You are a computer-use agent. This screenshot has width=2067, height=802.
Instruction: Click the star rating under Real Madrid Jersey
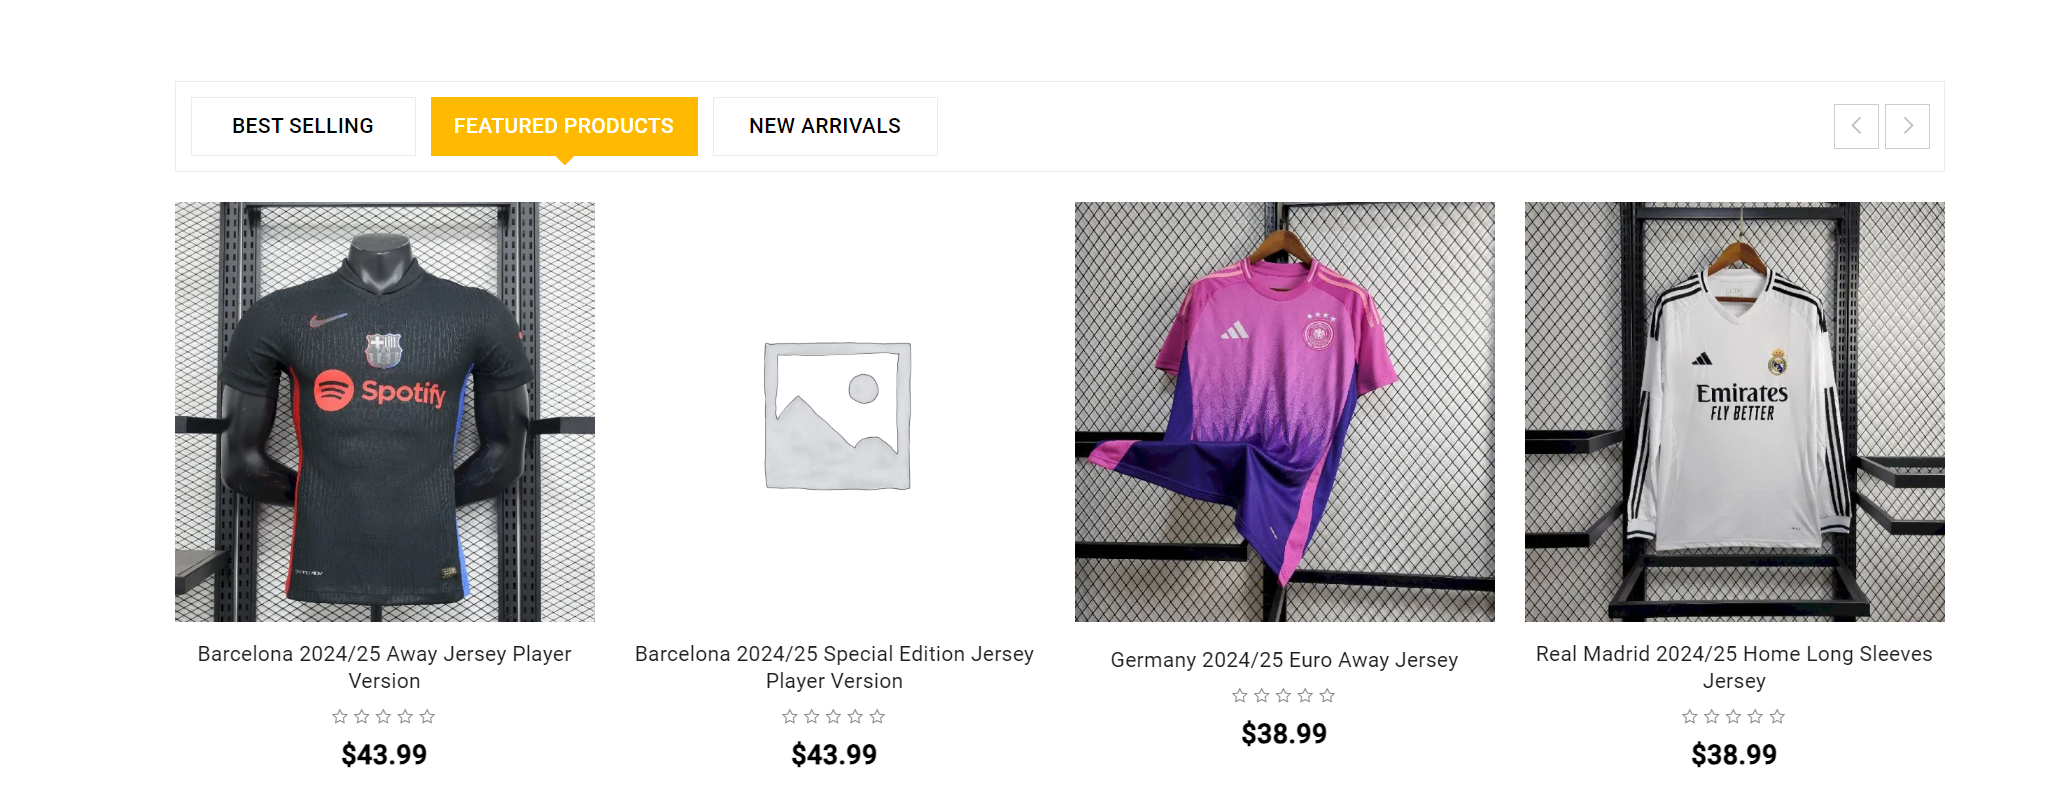click(x=1734, y=716)
